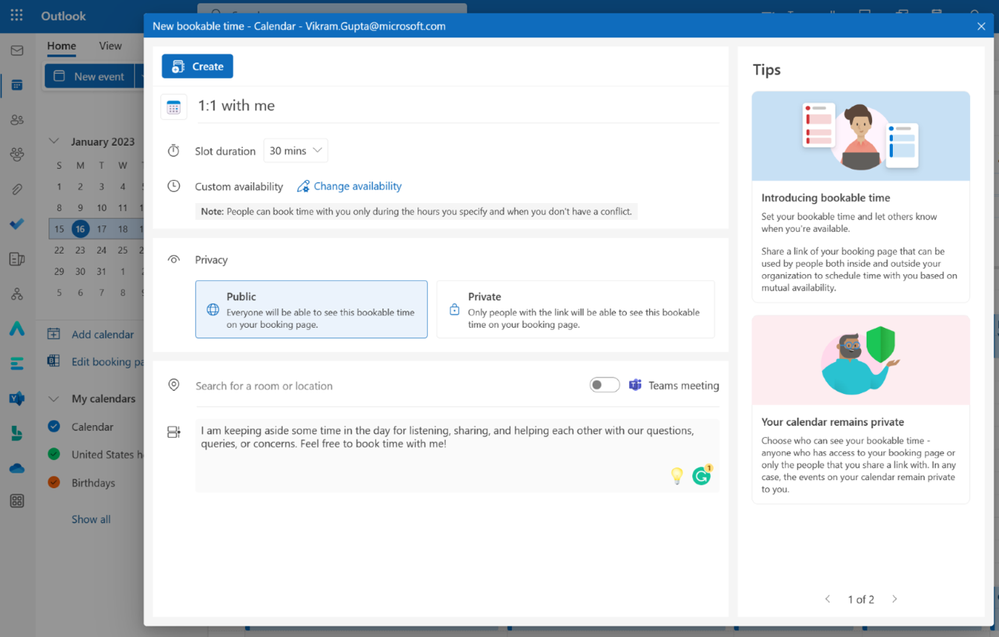Open the newspaper icon in sidebar

pyautogui.click(x=17, y=259)
